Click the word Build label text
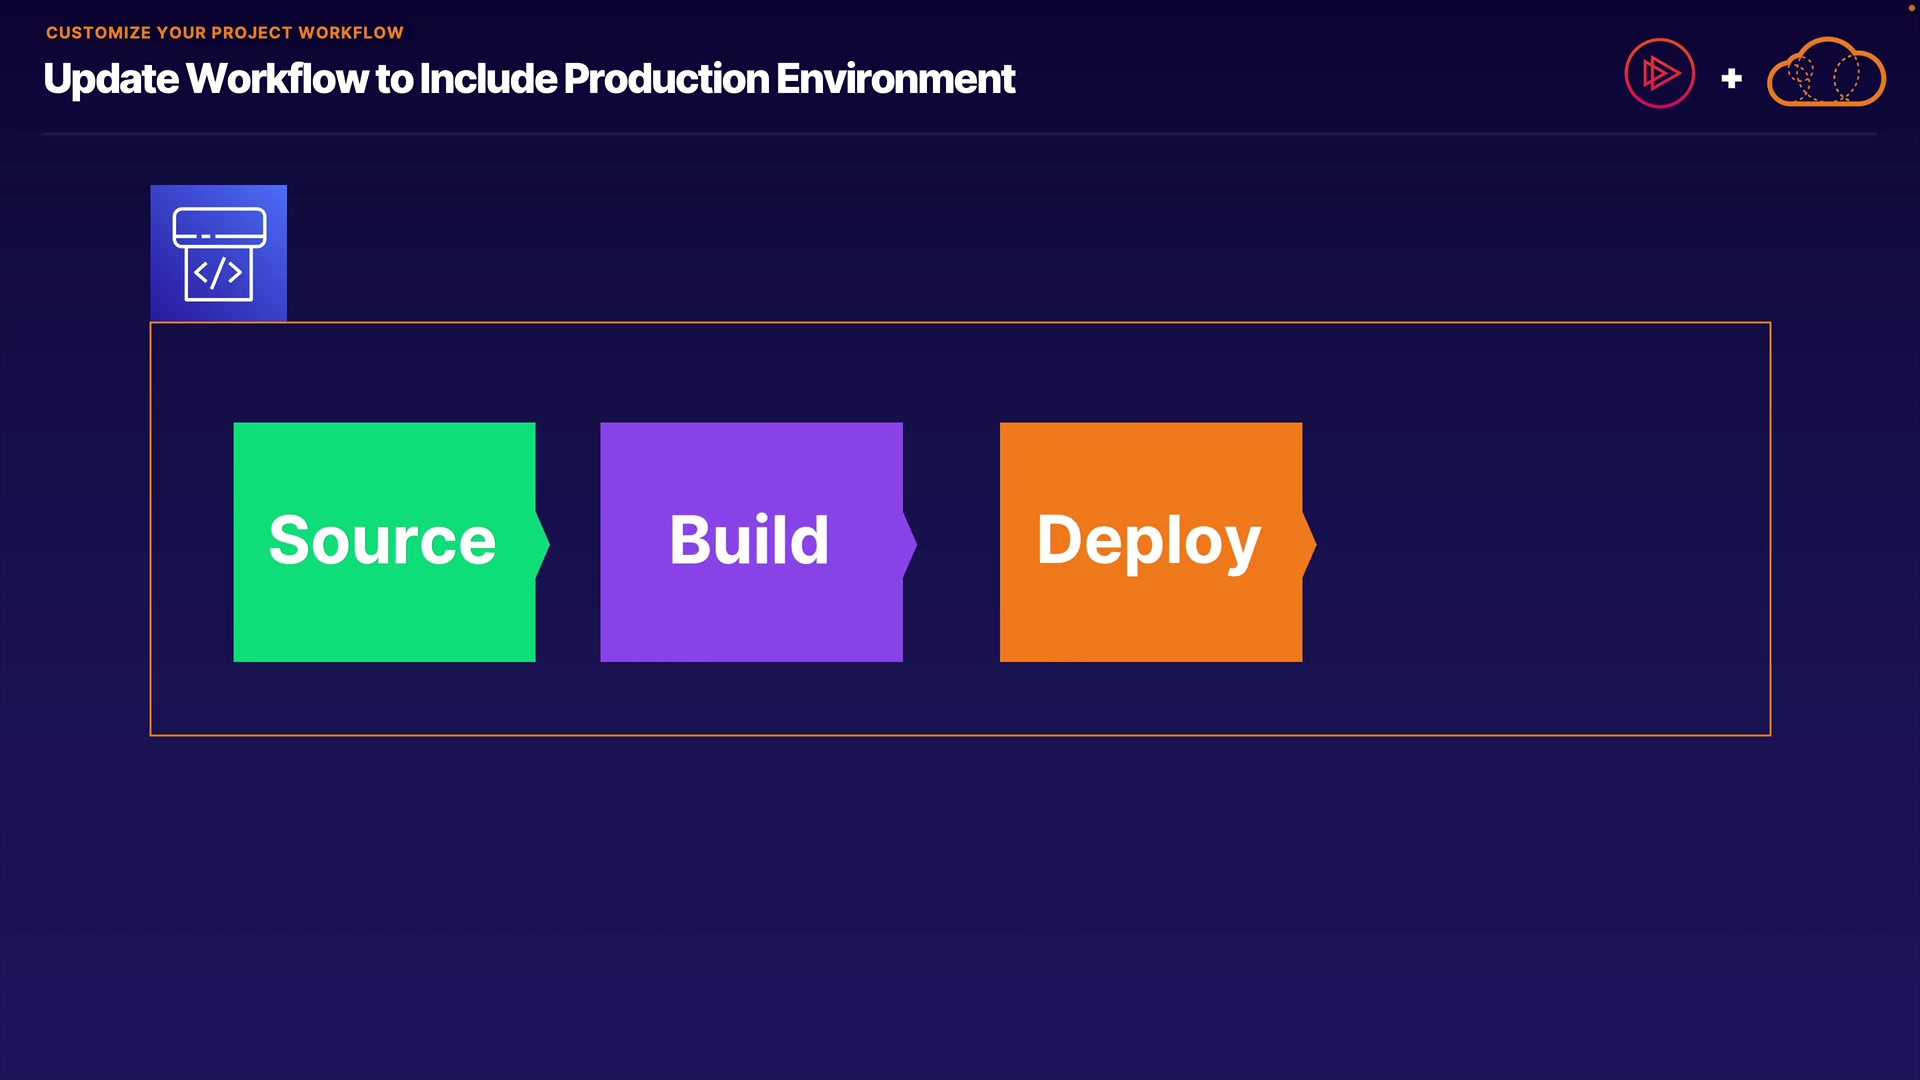1920x1080 pixels. click(749, 540)
